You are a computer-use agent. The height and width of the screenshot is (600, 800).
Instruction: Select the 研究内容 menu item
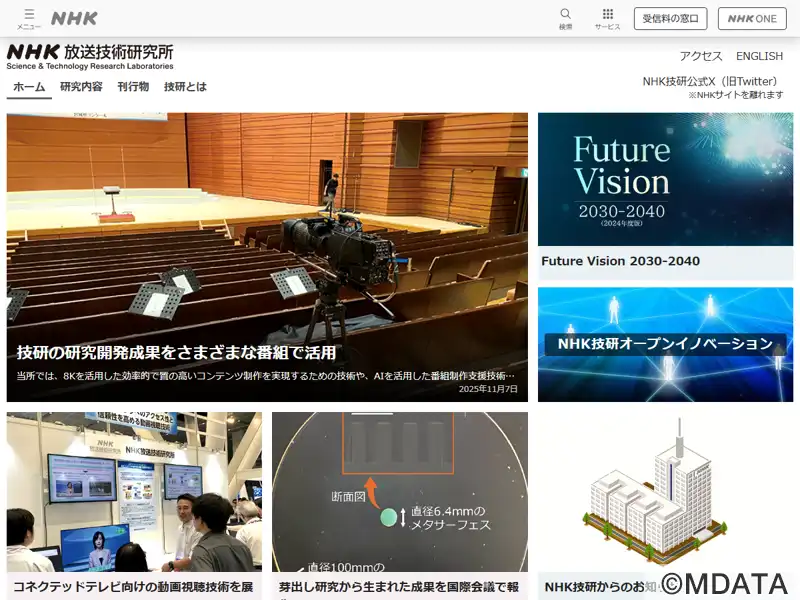tap(81, 87)
